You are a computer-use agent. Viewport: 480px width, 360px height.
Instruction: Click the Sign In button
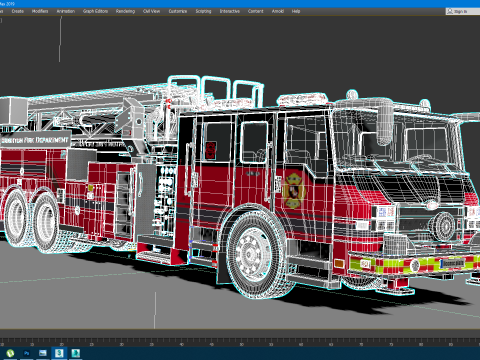(463, 11)
